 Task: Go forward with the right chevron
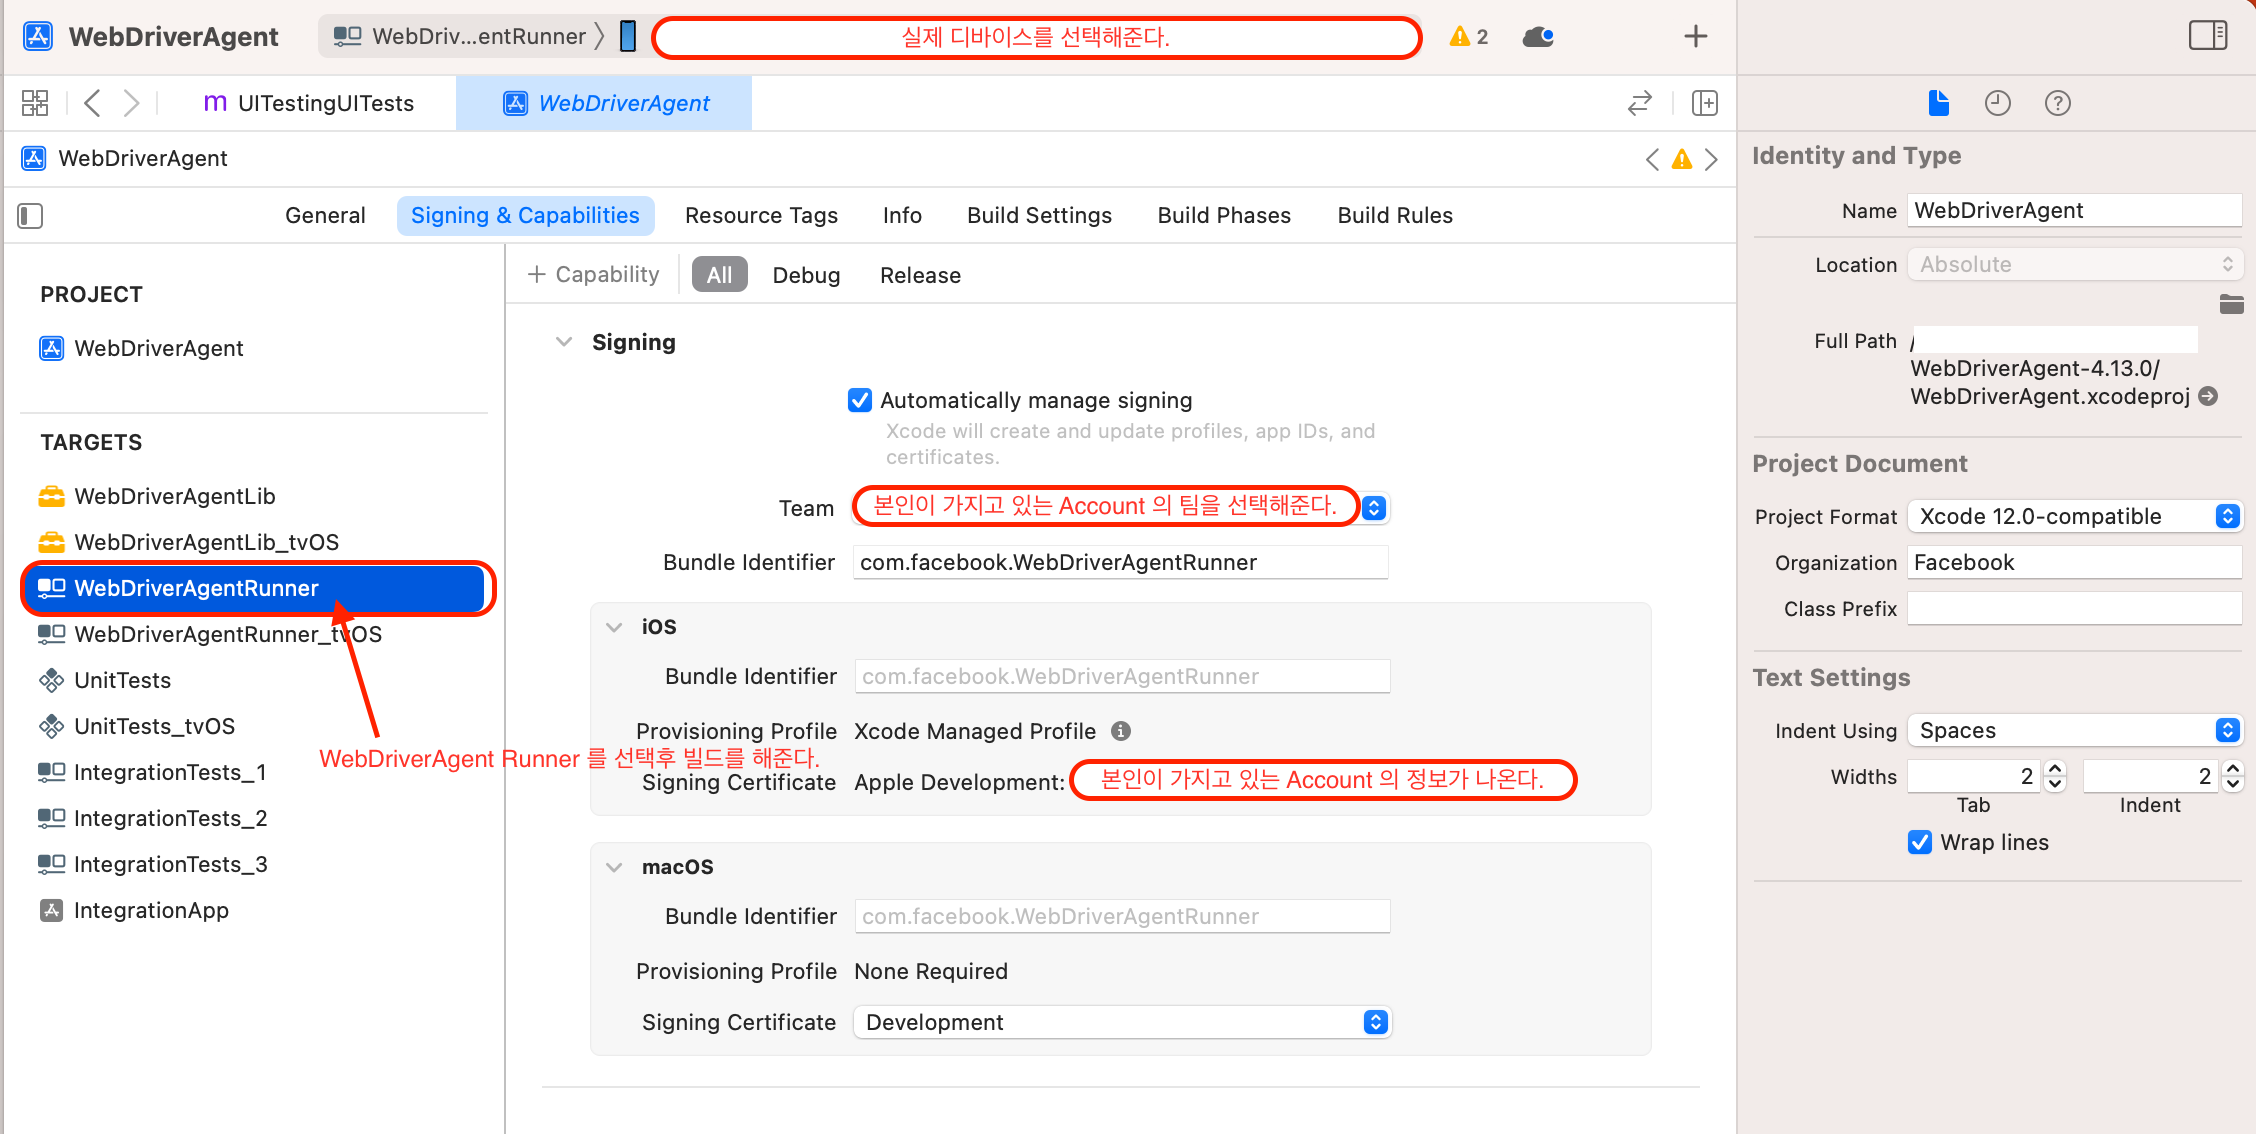tap(131, 103)
